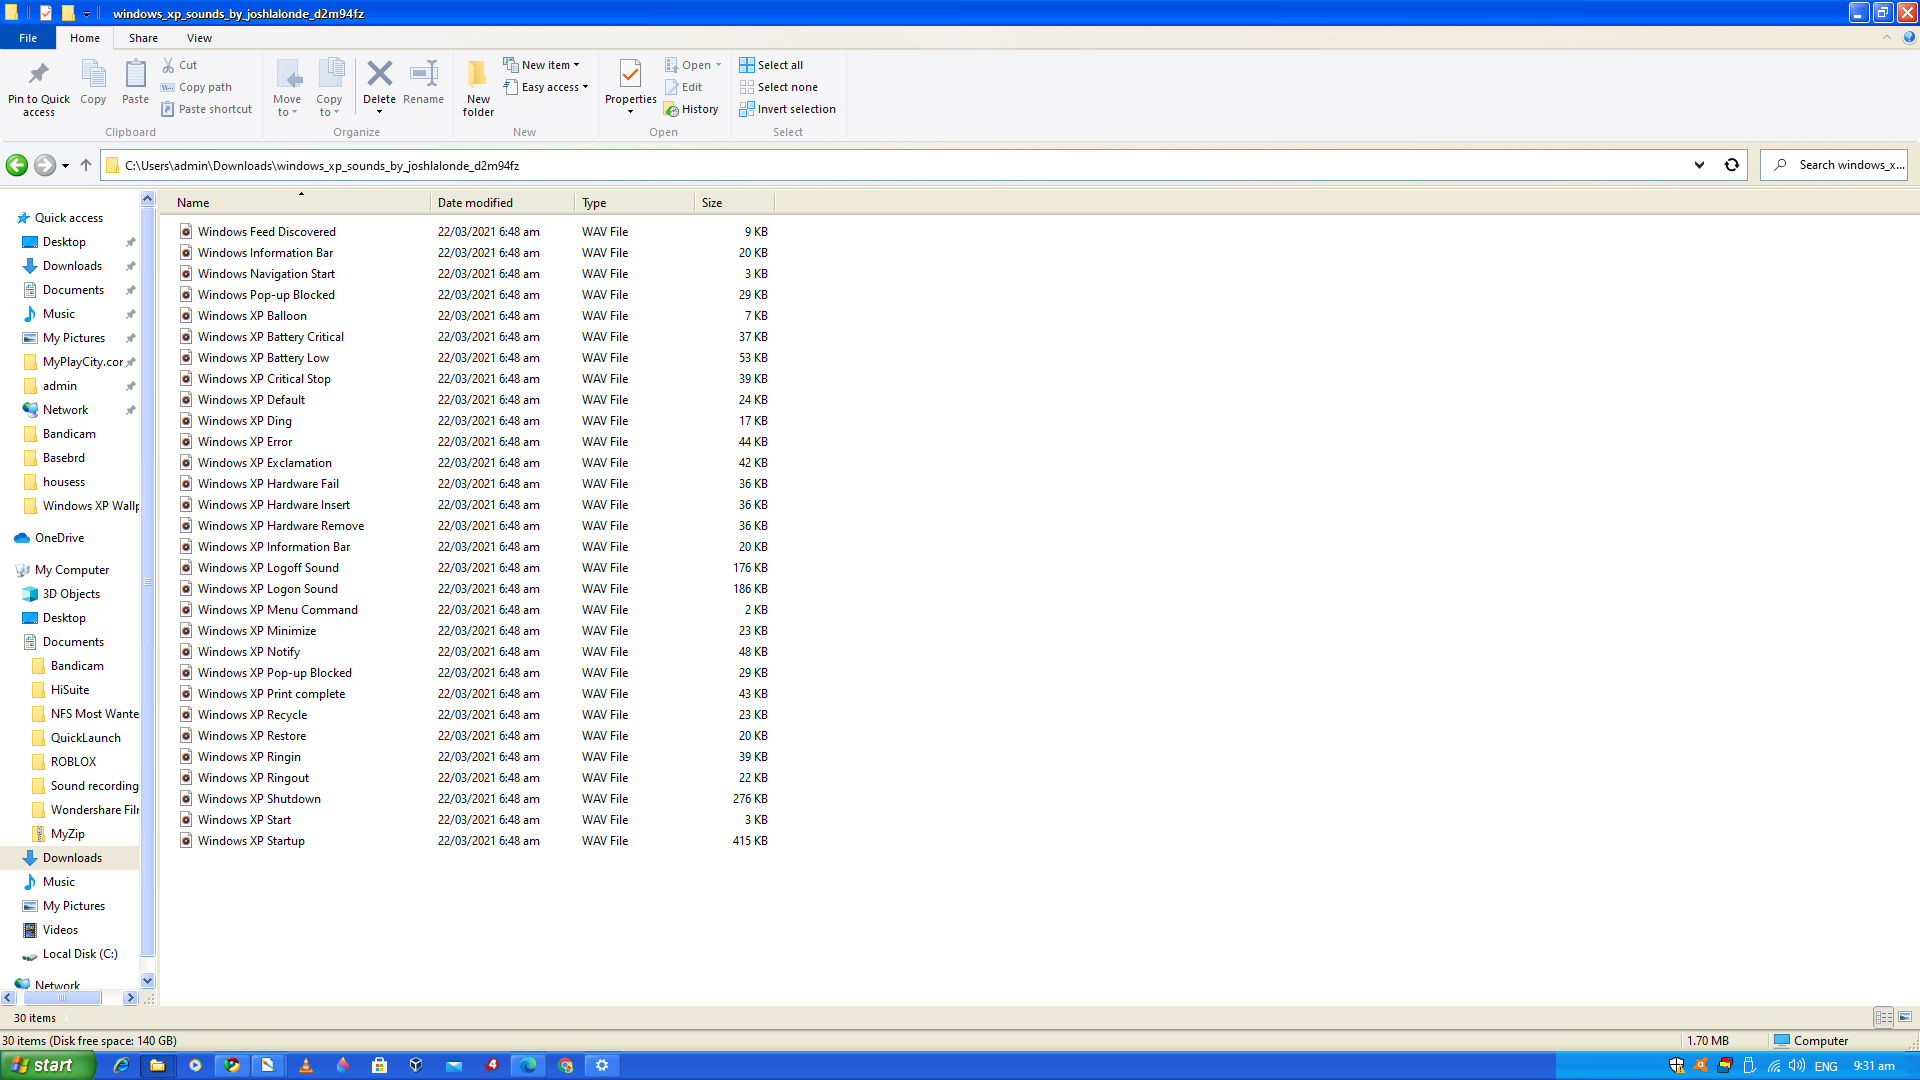
Task: Sort files by Size column header
Action: (734, 202)
